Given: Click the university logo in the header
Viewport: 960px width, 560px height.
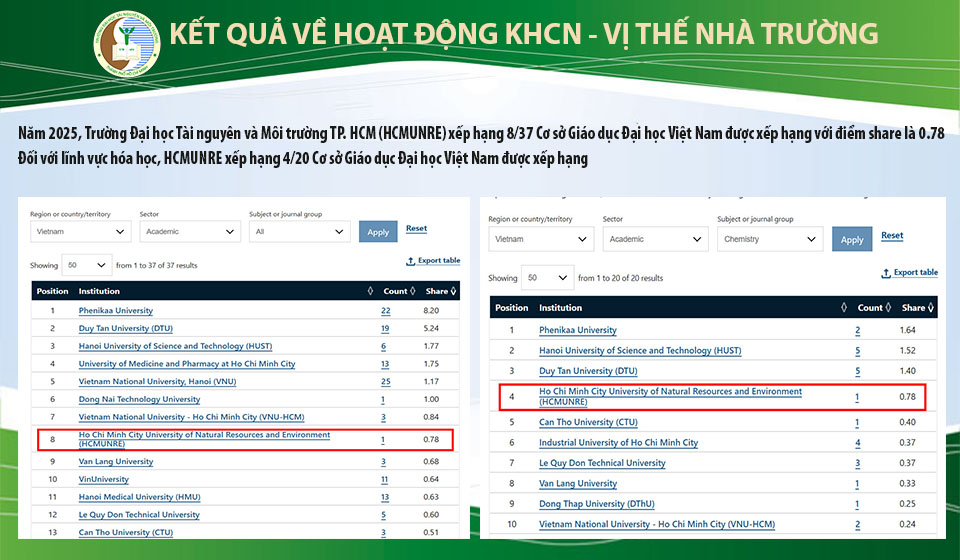Looking at the screenshot, I should 125,43.
